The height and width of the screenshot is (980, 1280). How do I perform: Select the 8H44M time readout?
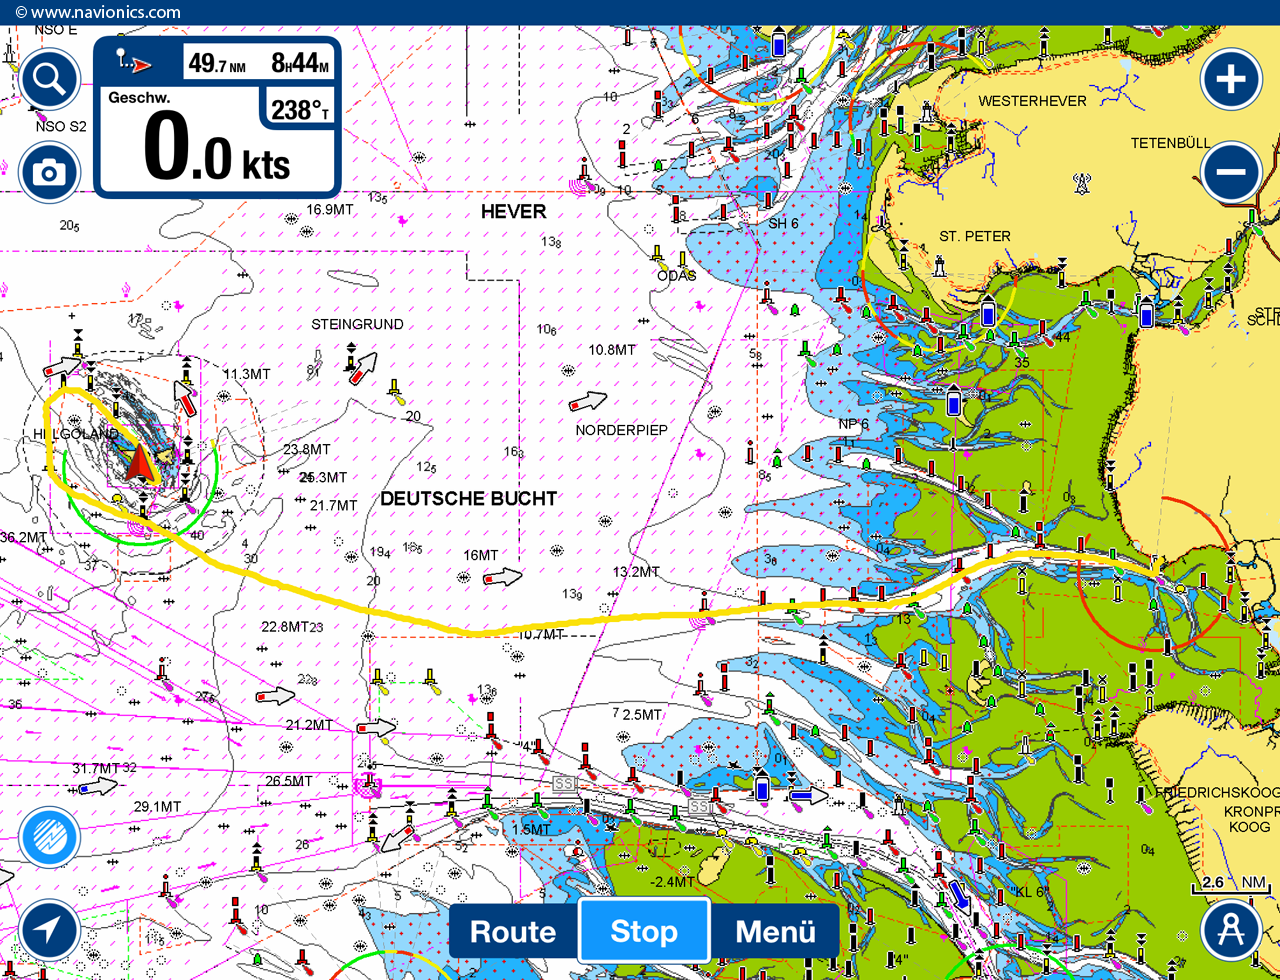pos(300,64)
